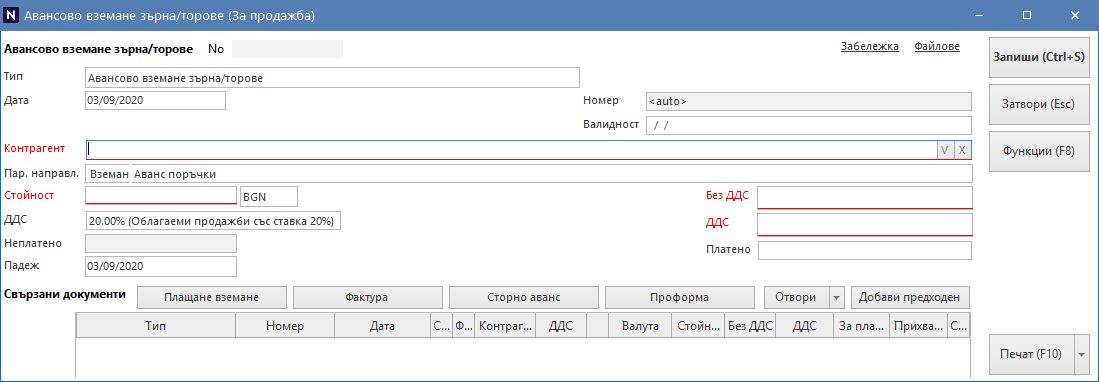1099x382 pixels.
Task: Focus the ДДС amount field on right
Action: coord(865,226)
